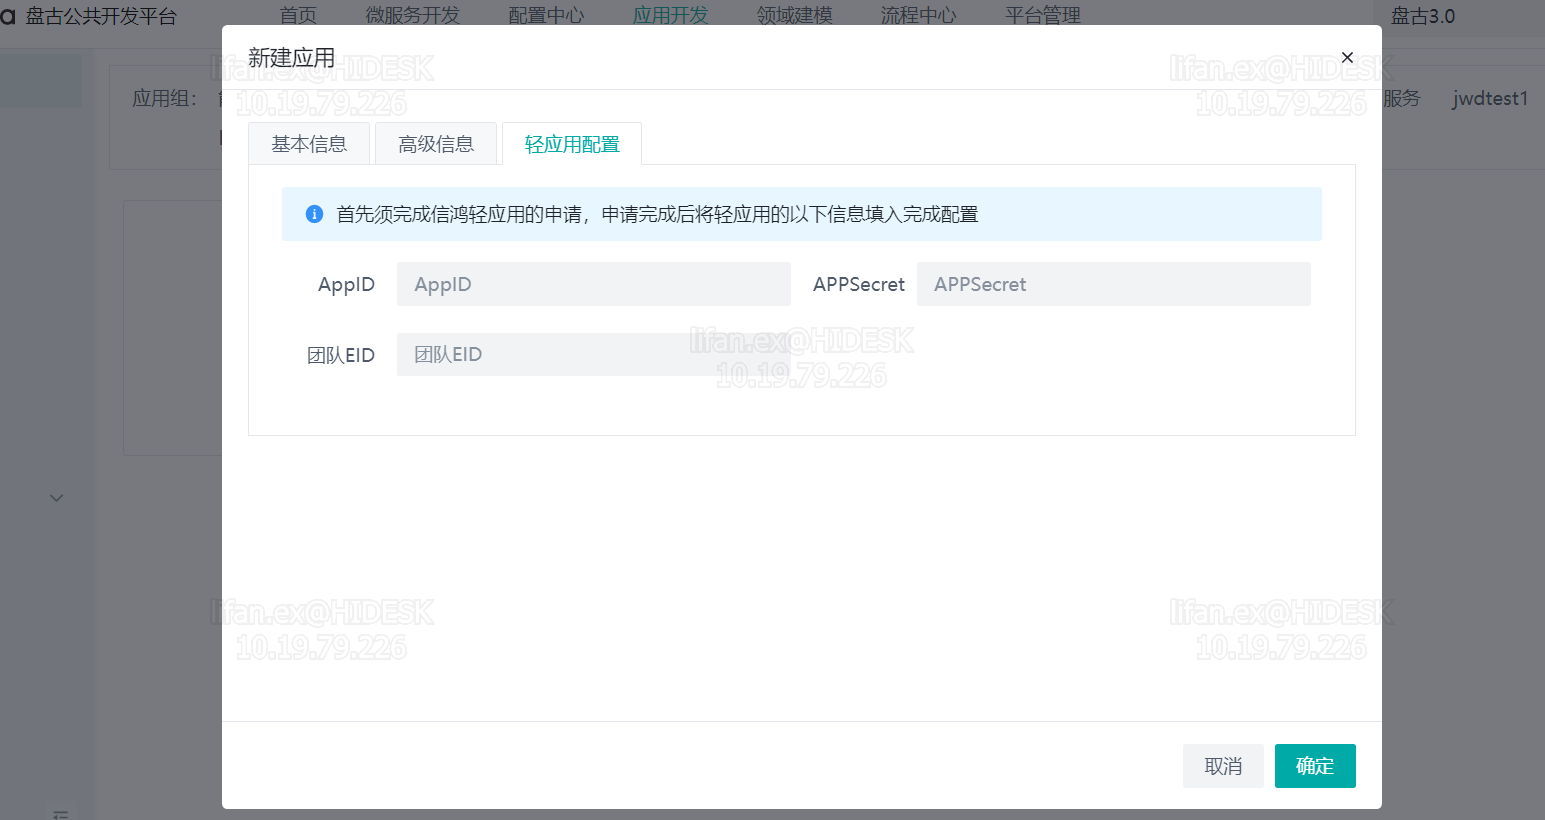Click the 盘古3.0 label in the header

1423,16
